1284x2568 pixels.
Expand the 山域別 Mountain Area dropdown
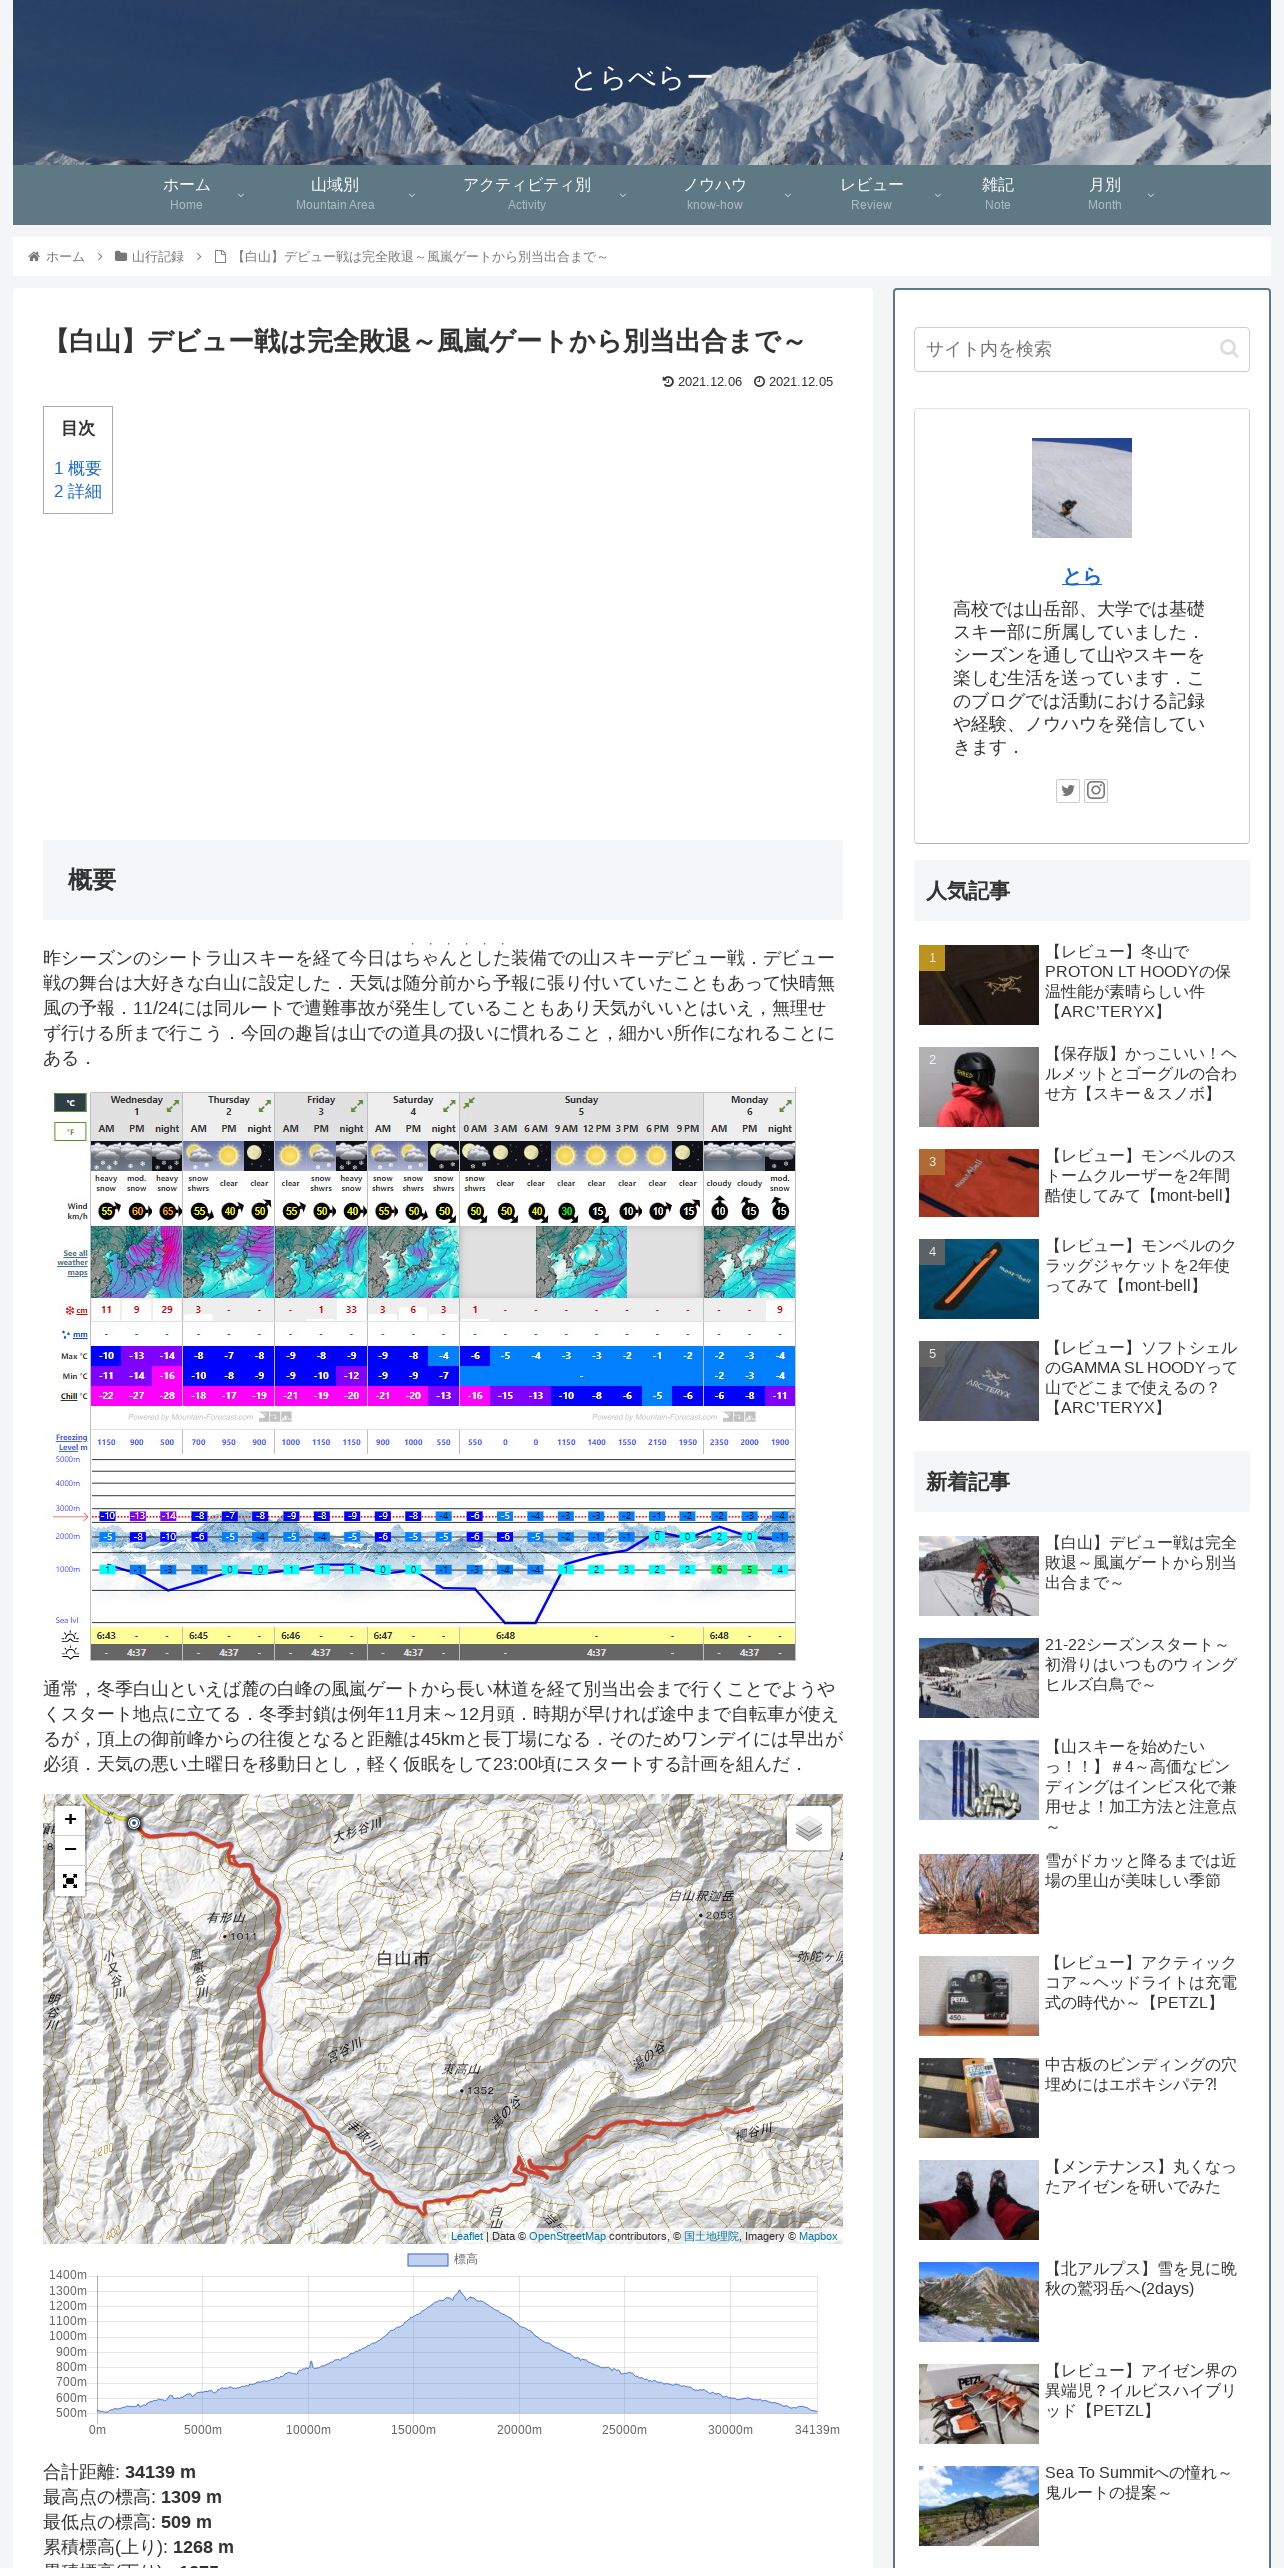tap(411, 195)
